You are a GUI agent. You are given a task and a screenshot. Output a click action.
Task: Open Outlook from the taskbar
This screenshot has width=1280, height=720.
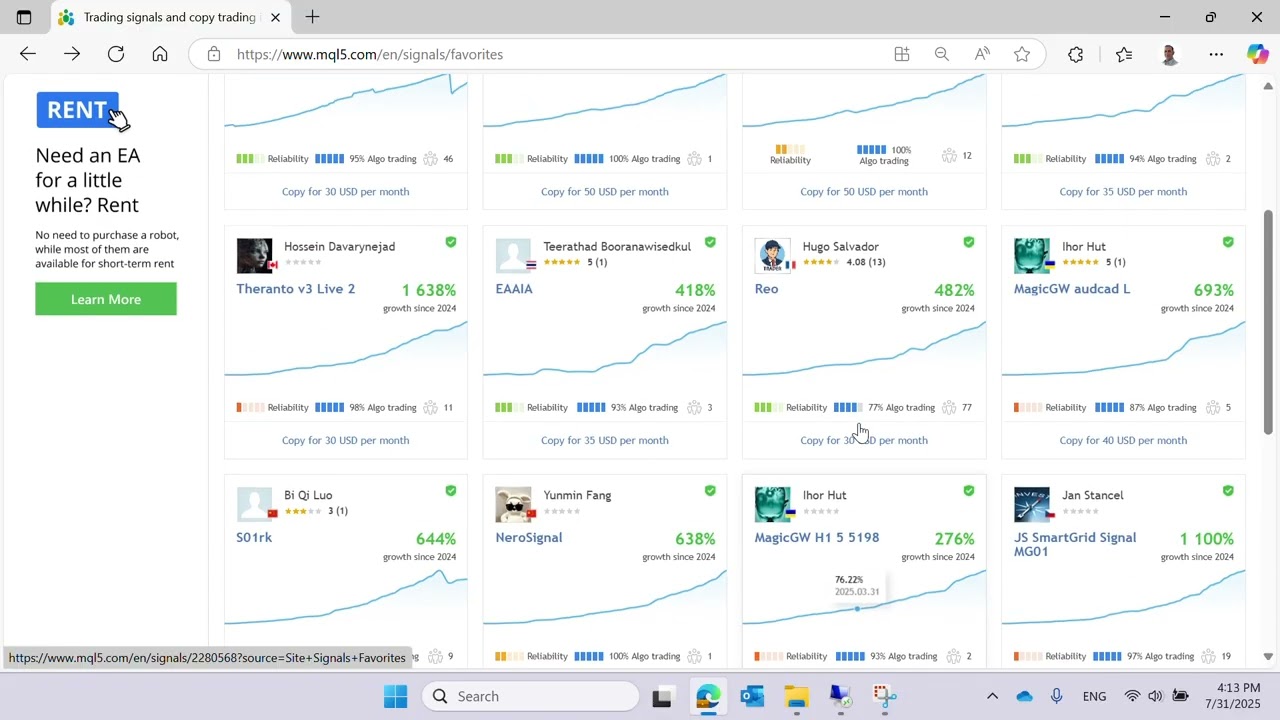[x=752, y=696]
